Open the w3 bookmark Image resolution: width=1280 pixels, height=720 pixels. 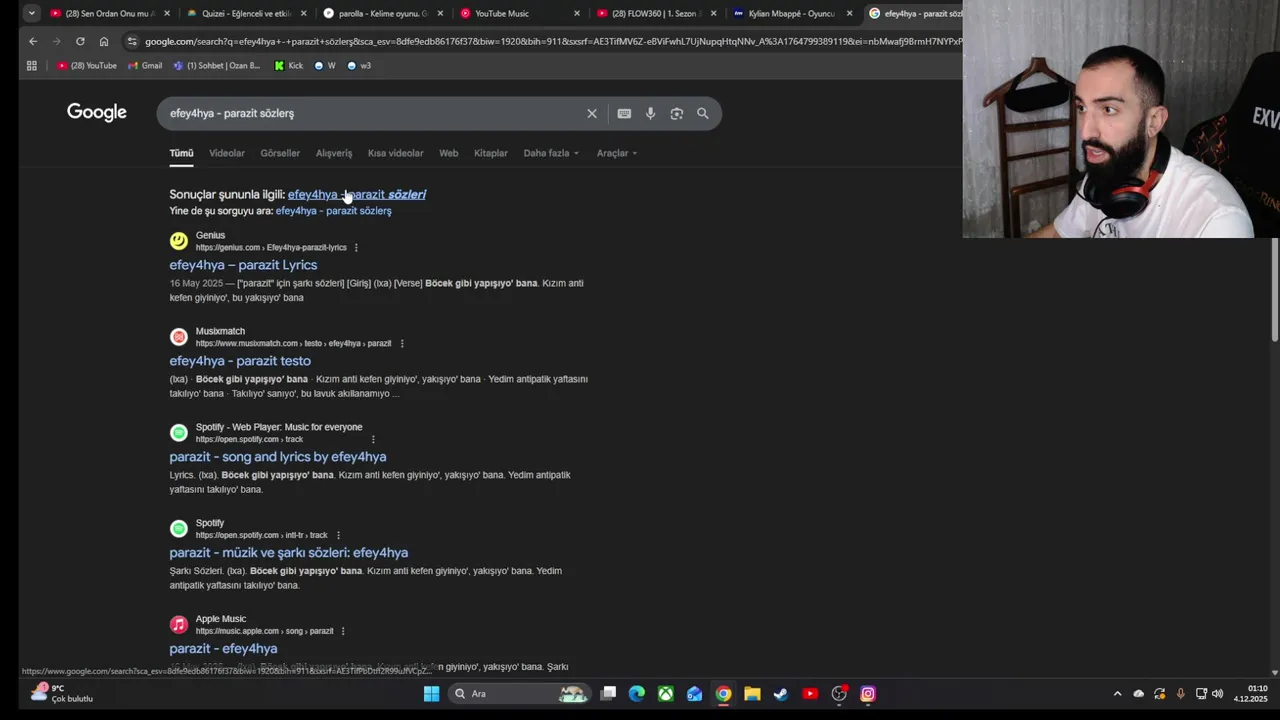[x=358, y=65]
